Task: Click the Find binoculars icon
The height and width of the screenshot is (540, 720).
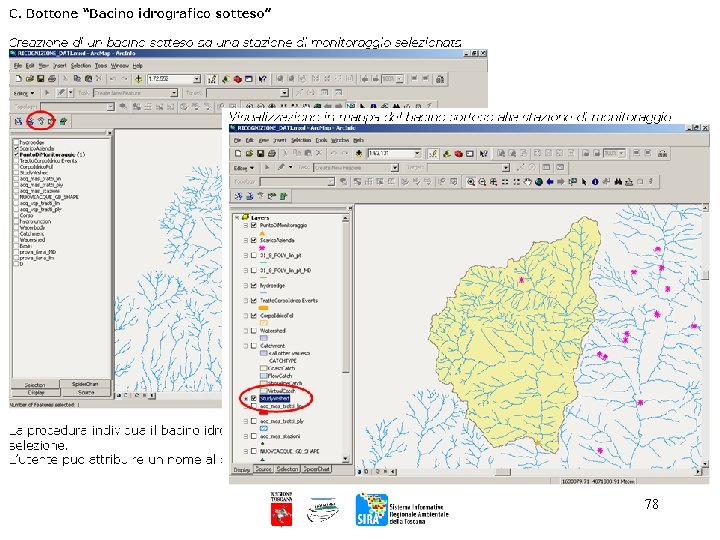Action: point(618,182)
